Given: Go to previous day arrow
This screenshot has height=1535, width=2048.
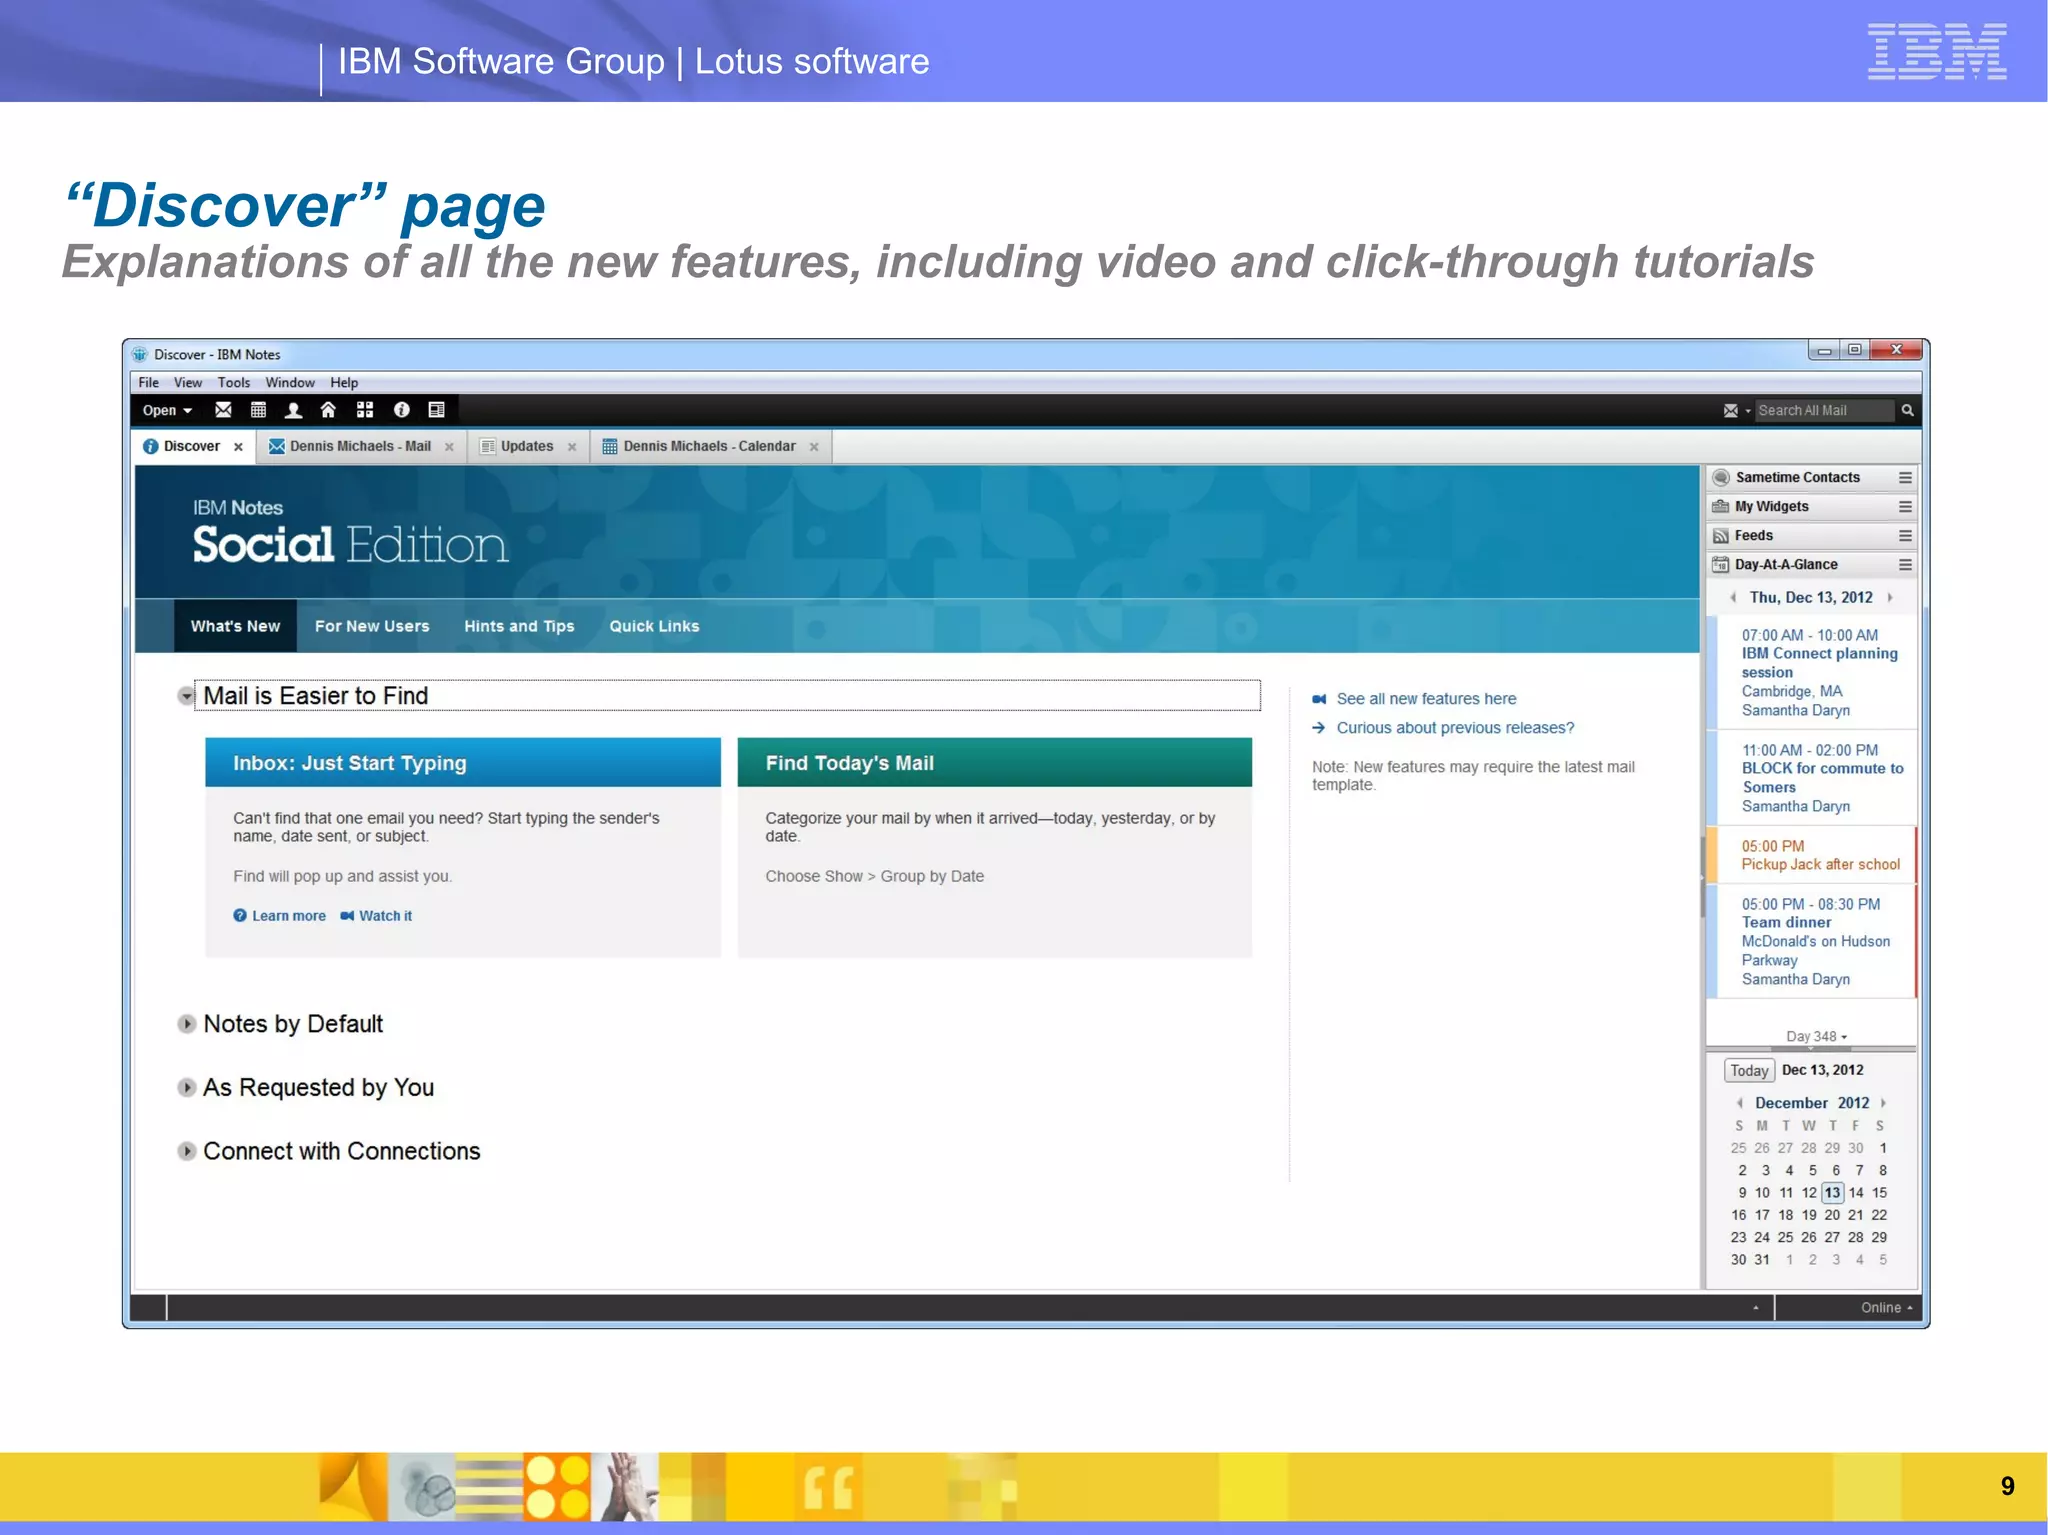Looking at the screenshot, I should tap(1733, 598).
